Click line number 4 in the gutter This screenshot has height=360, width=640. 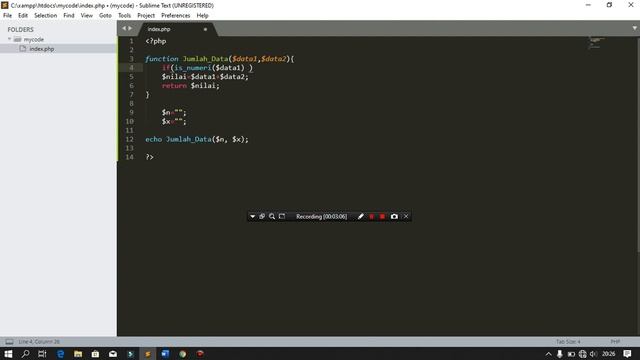click(x=131, y=68)
